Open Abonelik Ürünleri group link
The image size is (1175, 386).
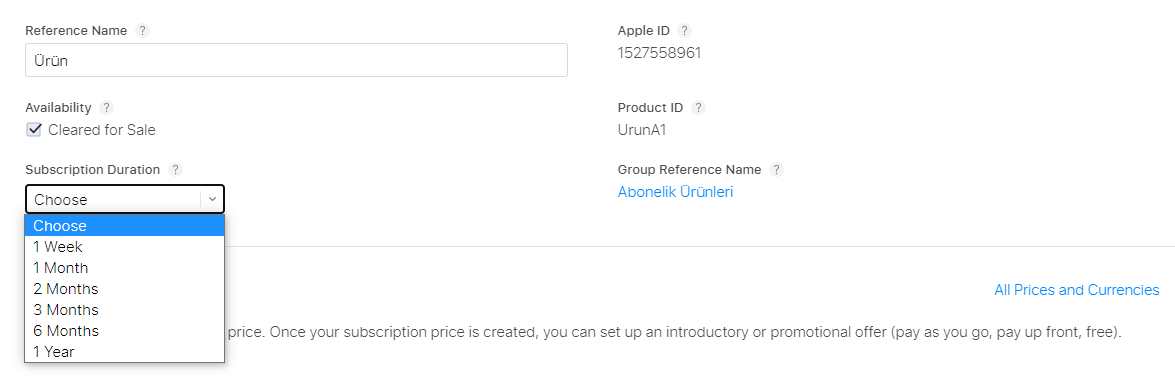pos(675,192)
